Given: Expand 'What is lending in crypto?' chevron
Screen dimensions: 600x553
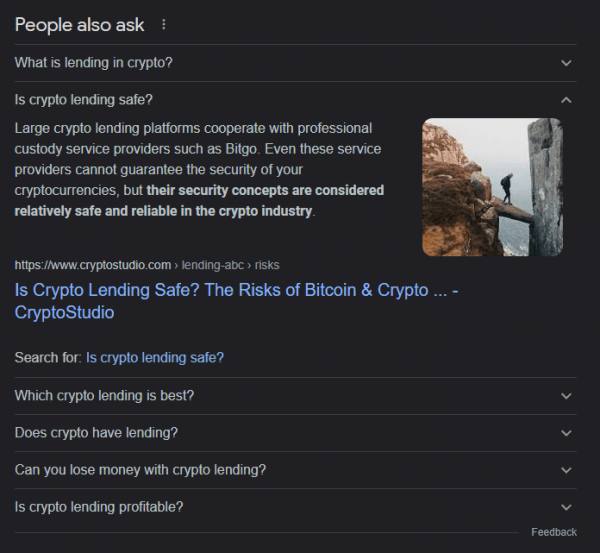Looking at the screenshot, I should click(566, 63).
